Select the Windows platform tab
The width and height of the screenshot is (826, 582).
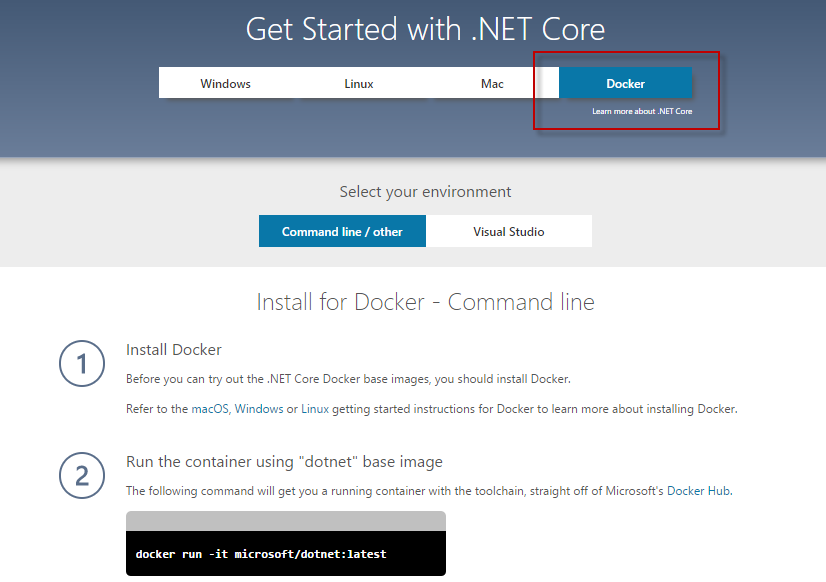[225, 83]
